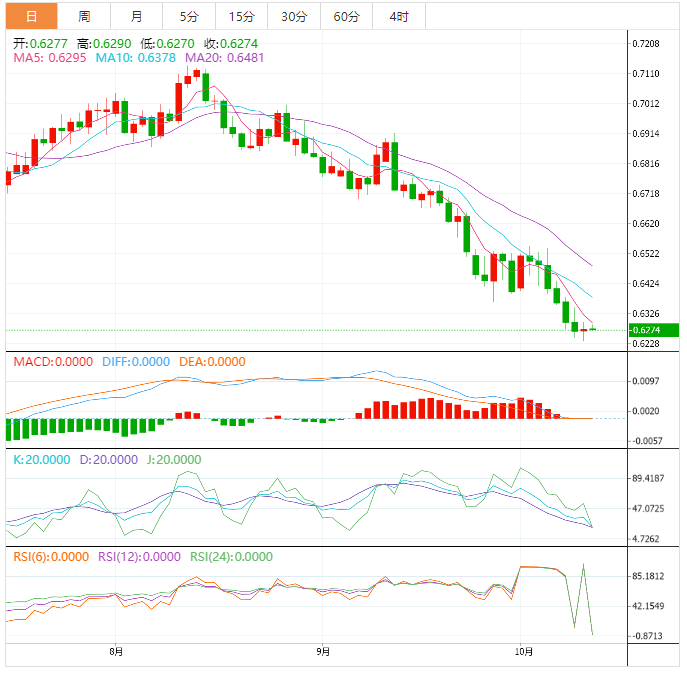
Task: Select the 15分 interval tab
Action: coord(241,16)
